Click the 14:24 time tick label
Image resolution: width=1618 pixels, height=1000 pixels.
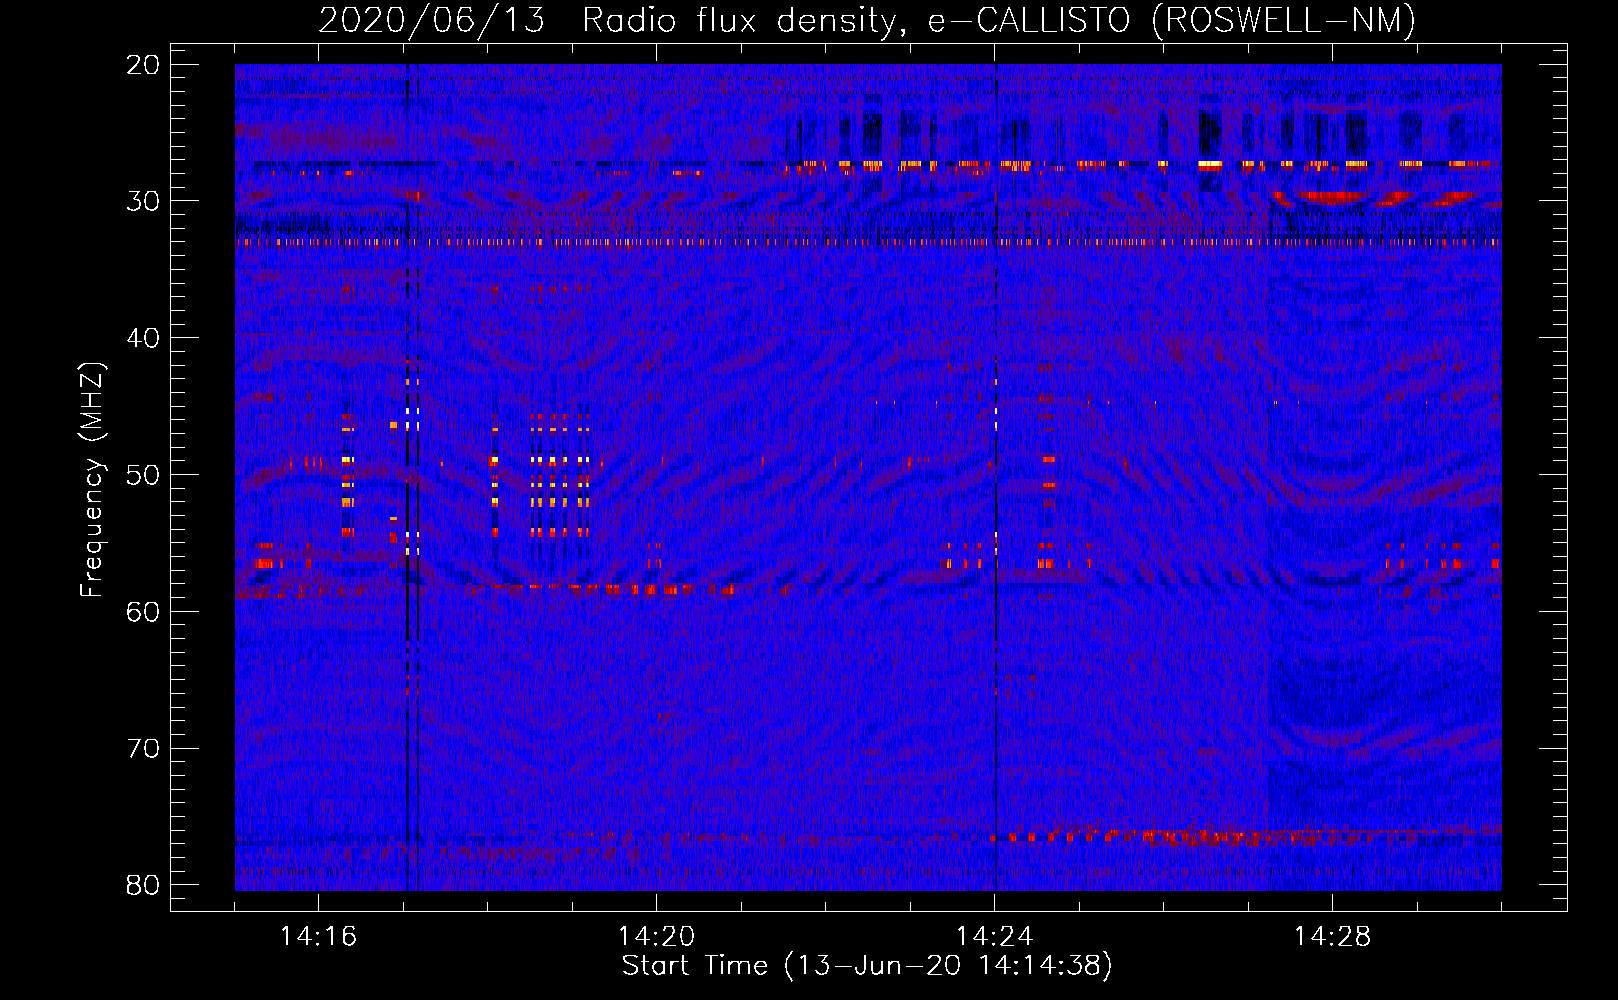pos(994,937)
